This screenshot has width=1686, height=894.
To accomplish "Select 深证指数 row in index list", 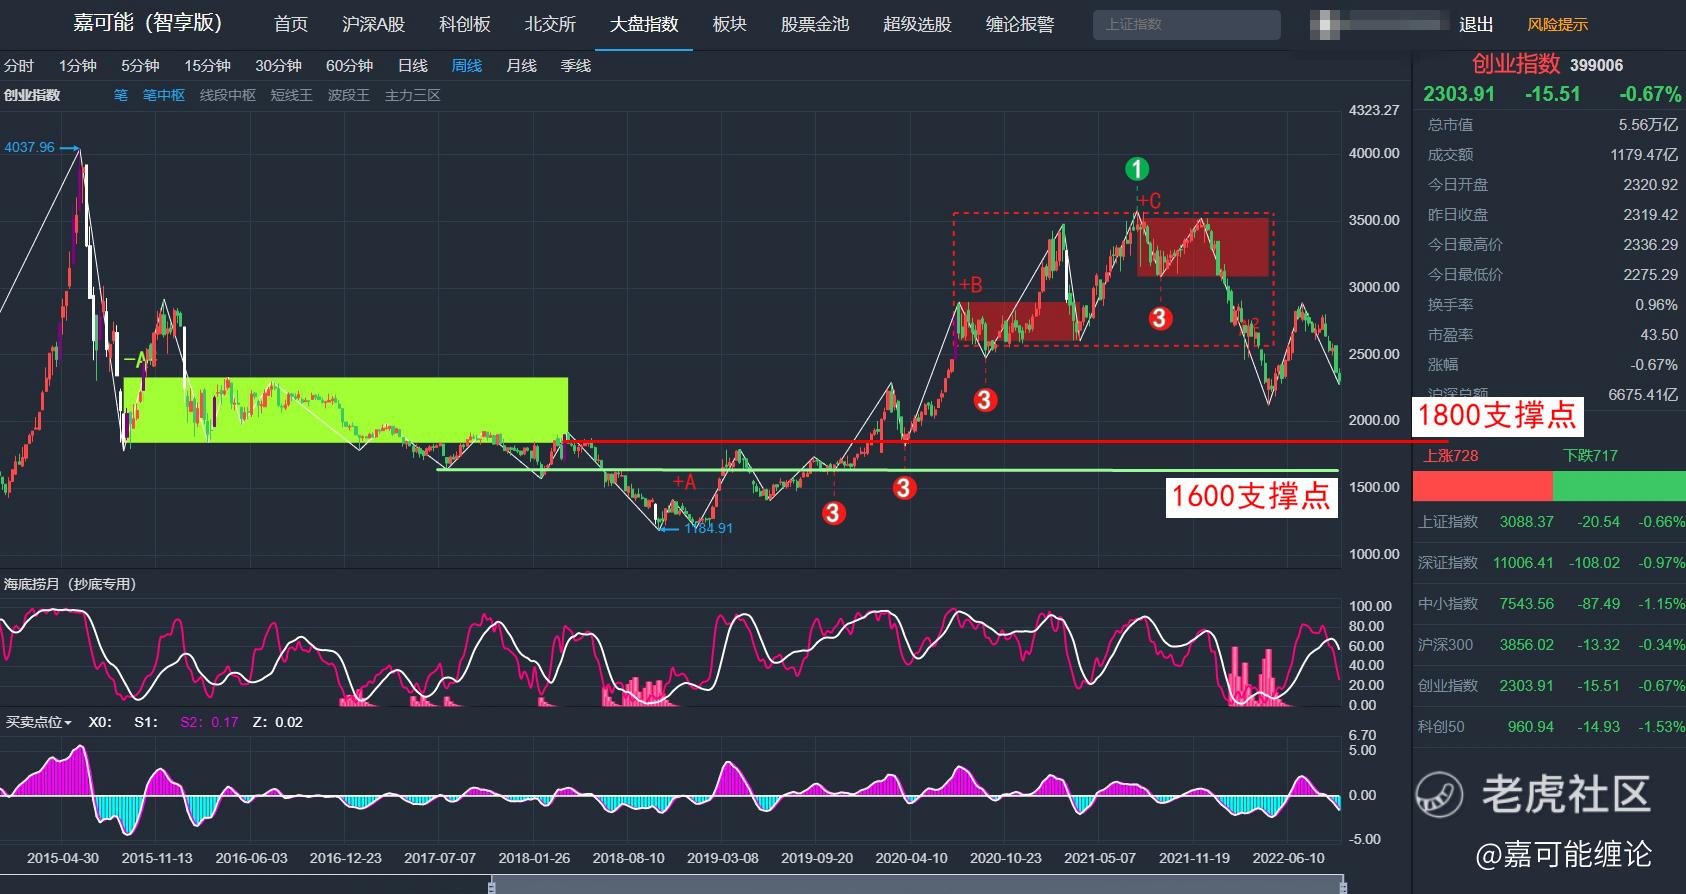I will point(1549,563).
